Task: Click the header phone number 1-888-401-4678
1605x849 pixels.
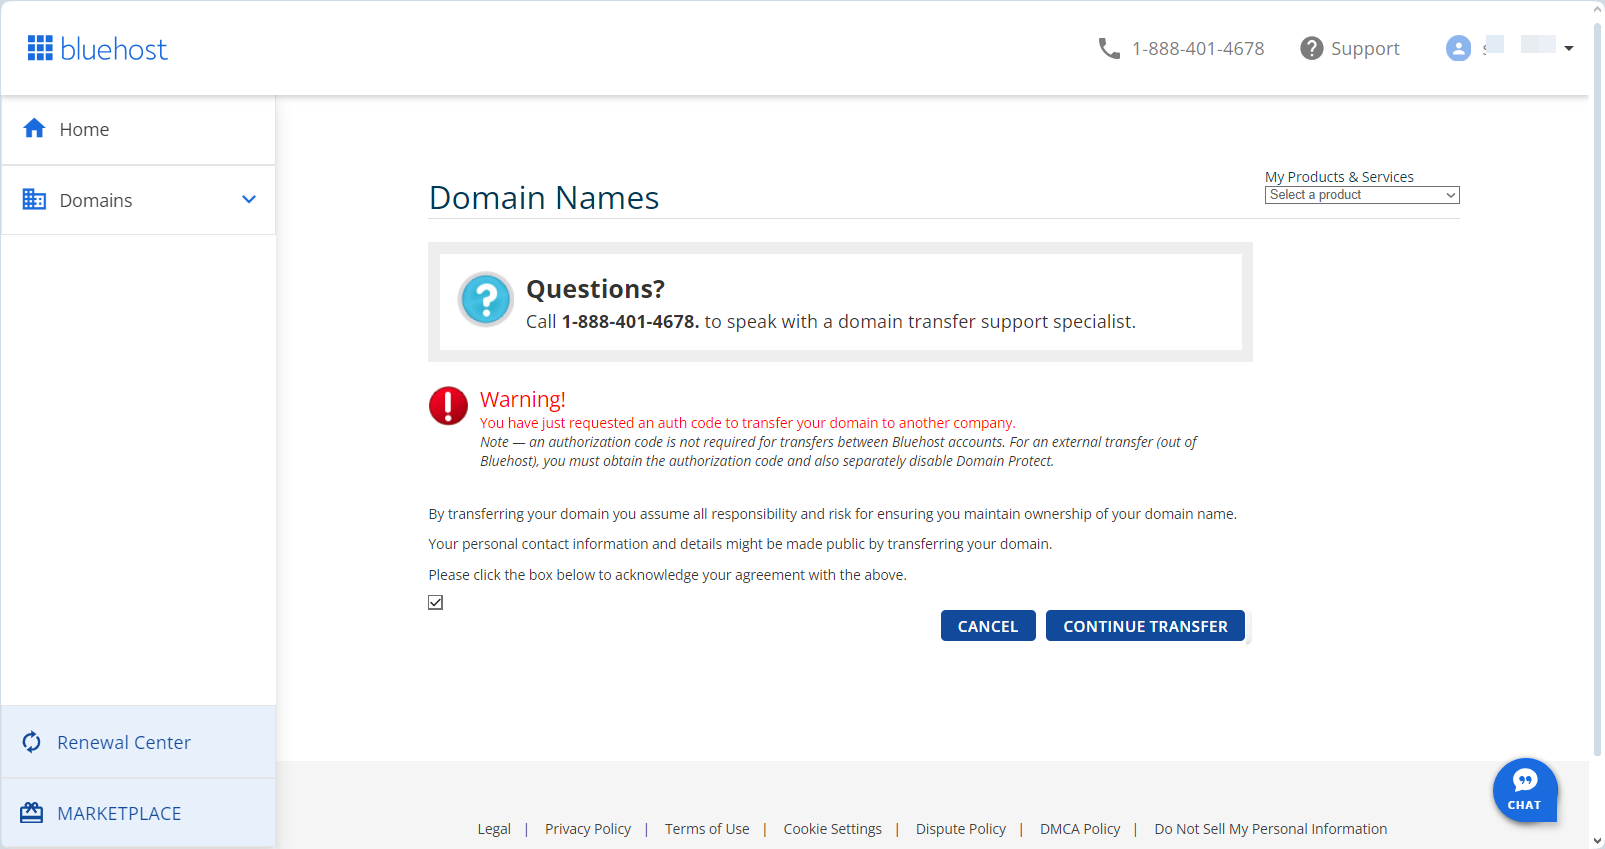Action: click(x=1198, y=48)
